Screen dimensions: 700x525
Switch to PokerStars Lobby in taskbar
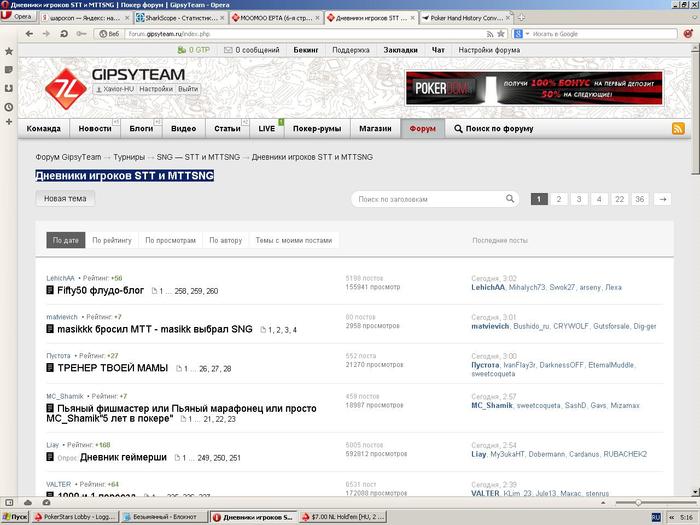[x=74, y=517]
